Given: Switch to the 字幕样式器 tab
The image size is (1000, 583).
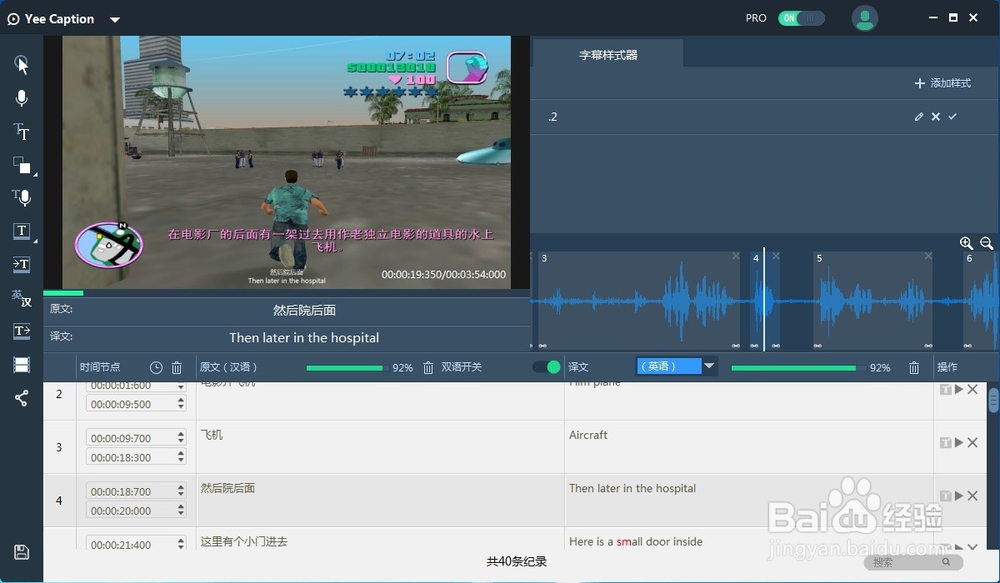Looking at the screenshot, I should point(608,55).
